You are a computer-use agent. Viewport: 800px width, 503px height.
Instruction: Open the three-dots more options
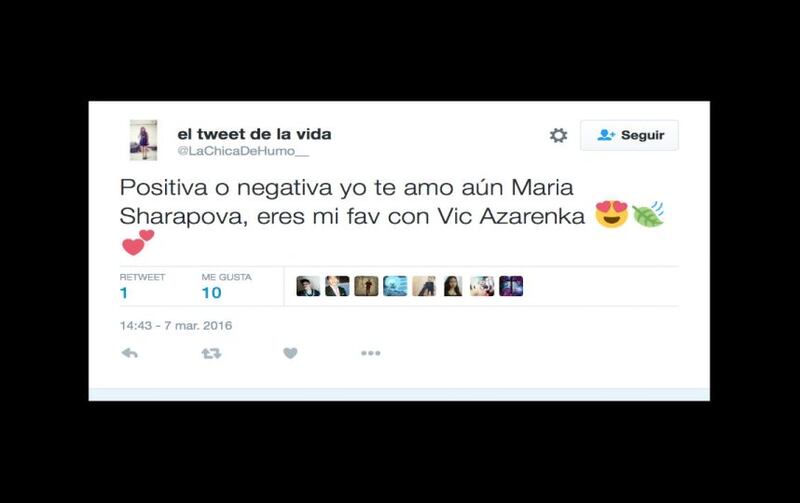pos(371,353)
